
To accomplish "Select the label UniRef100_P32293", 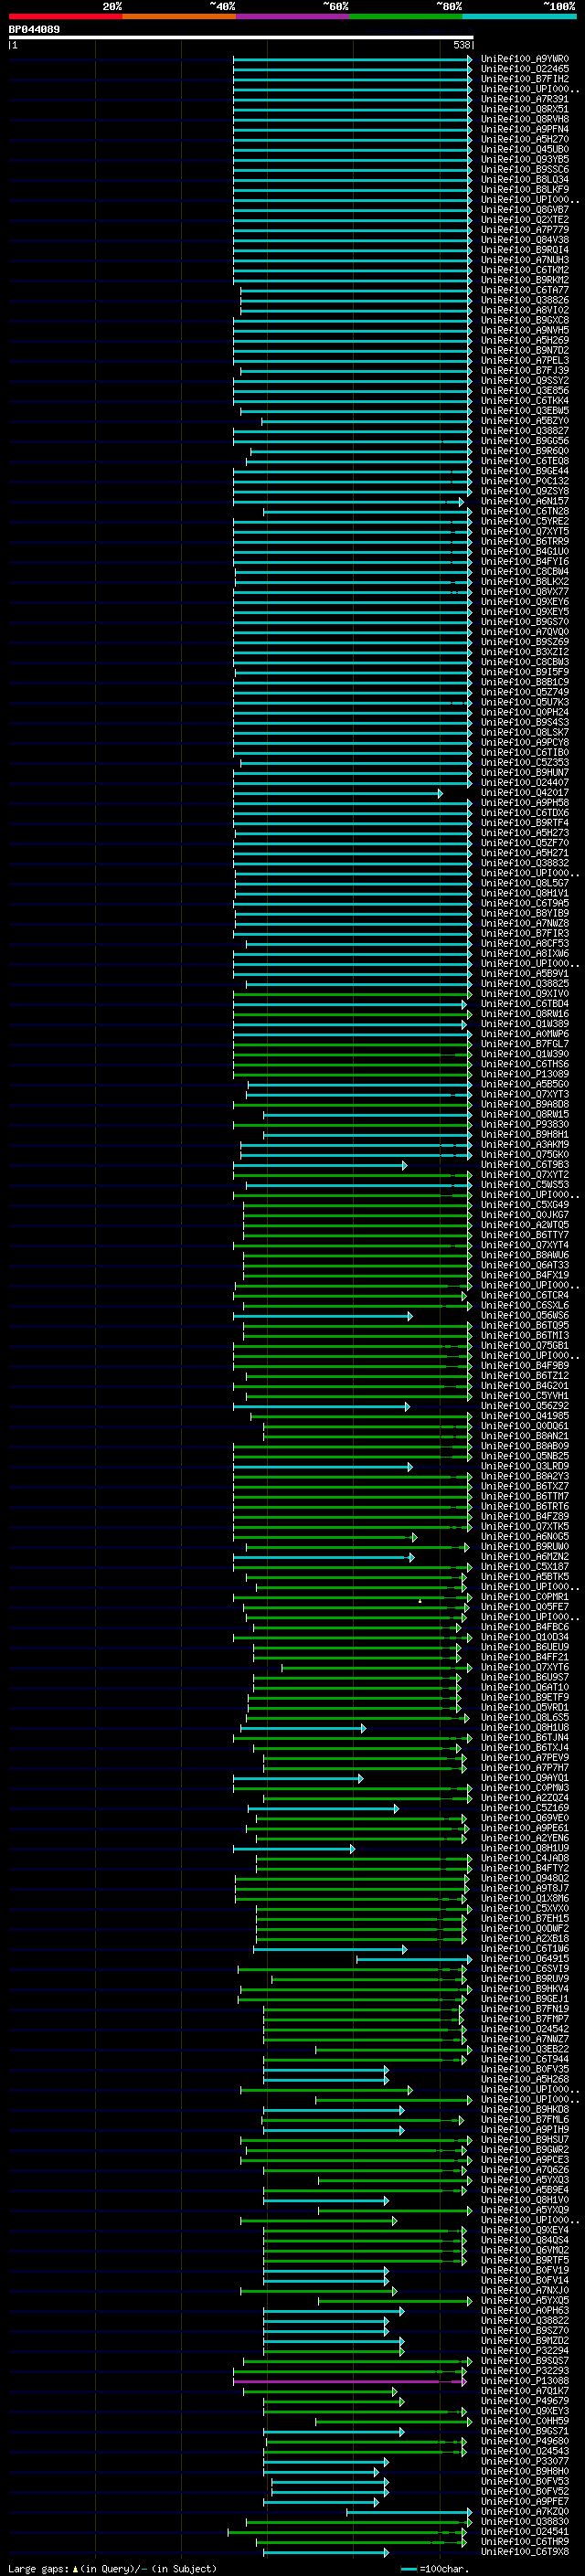I will tap(525, 2371).
